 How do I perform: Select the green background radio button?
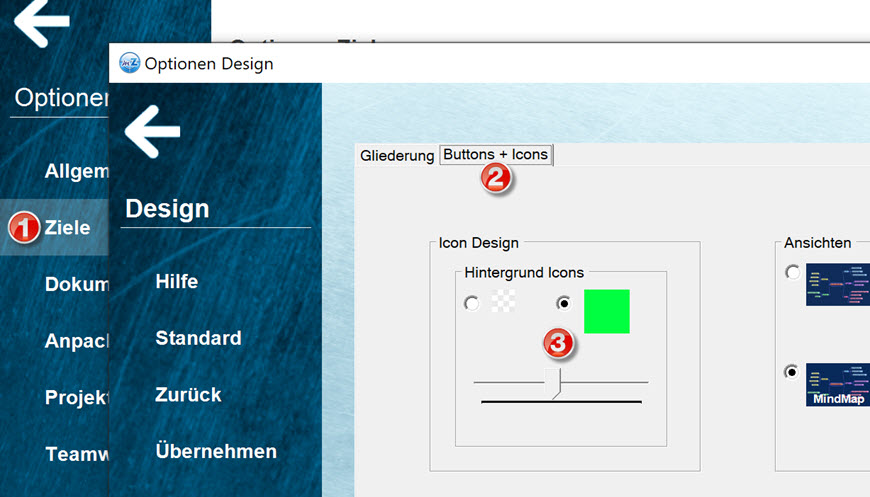[564, 303]
